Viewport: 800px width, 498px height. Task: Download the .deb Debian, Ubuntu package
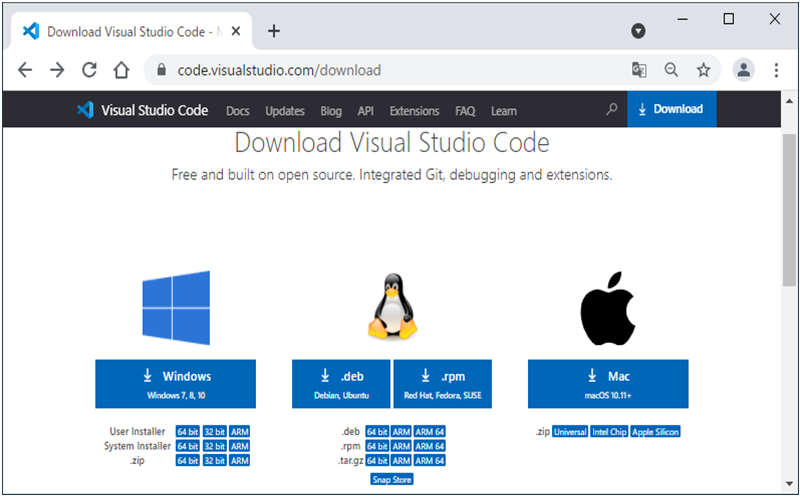(341, 384)
